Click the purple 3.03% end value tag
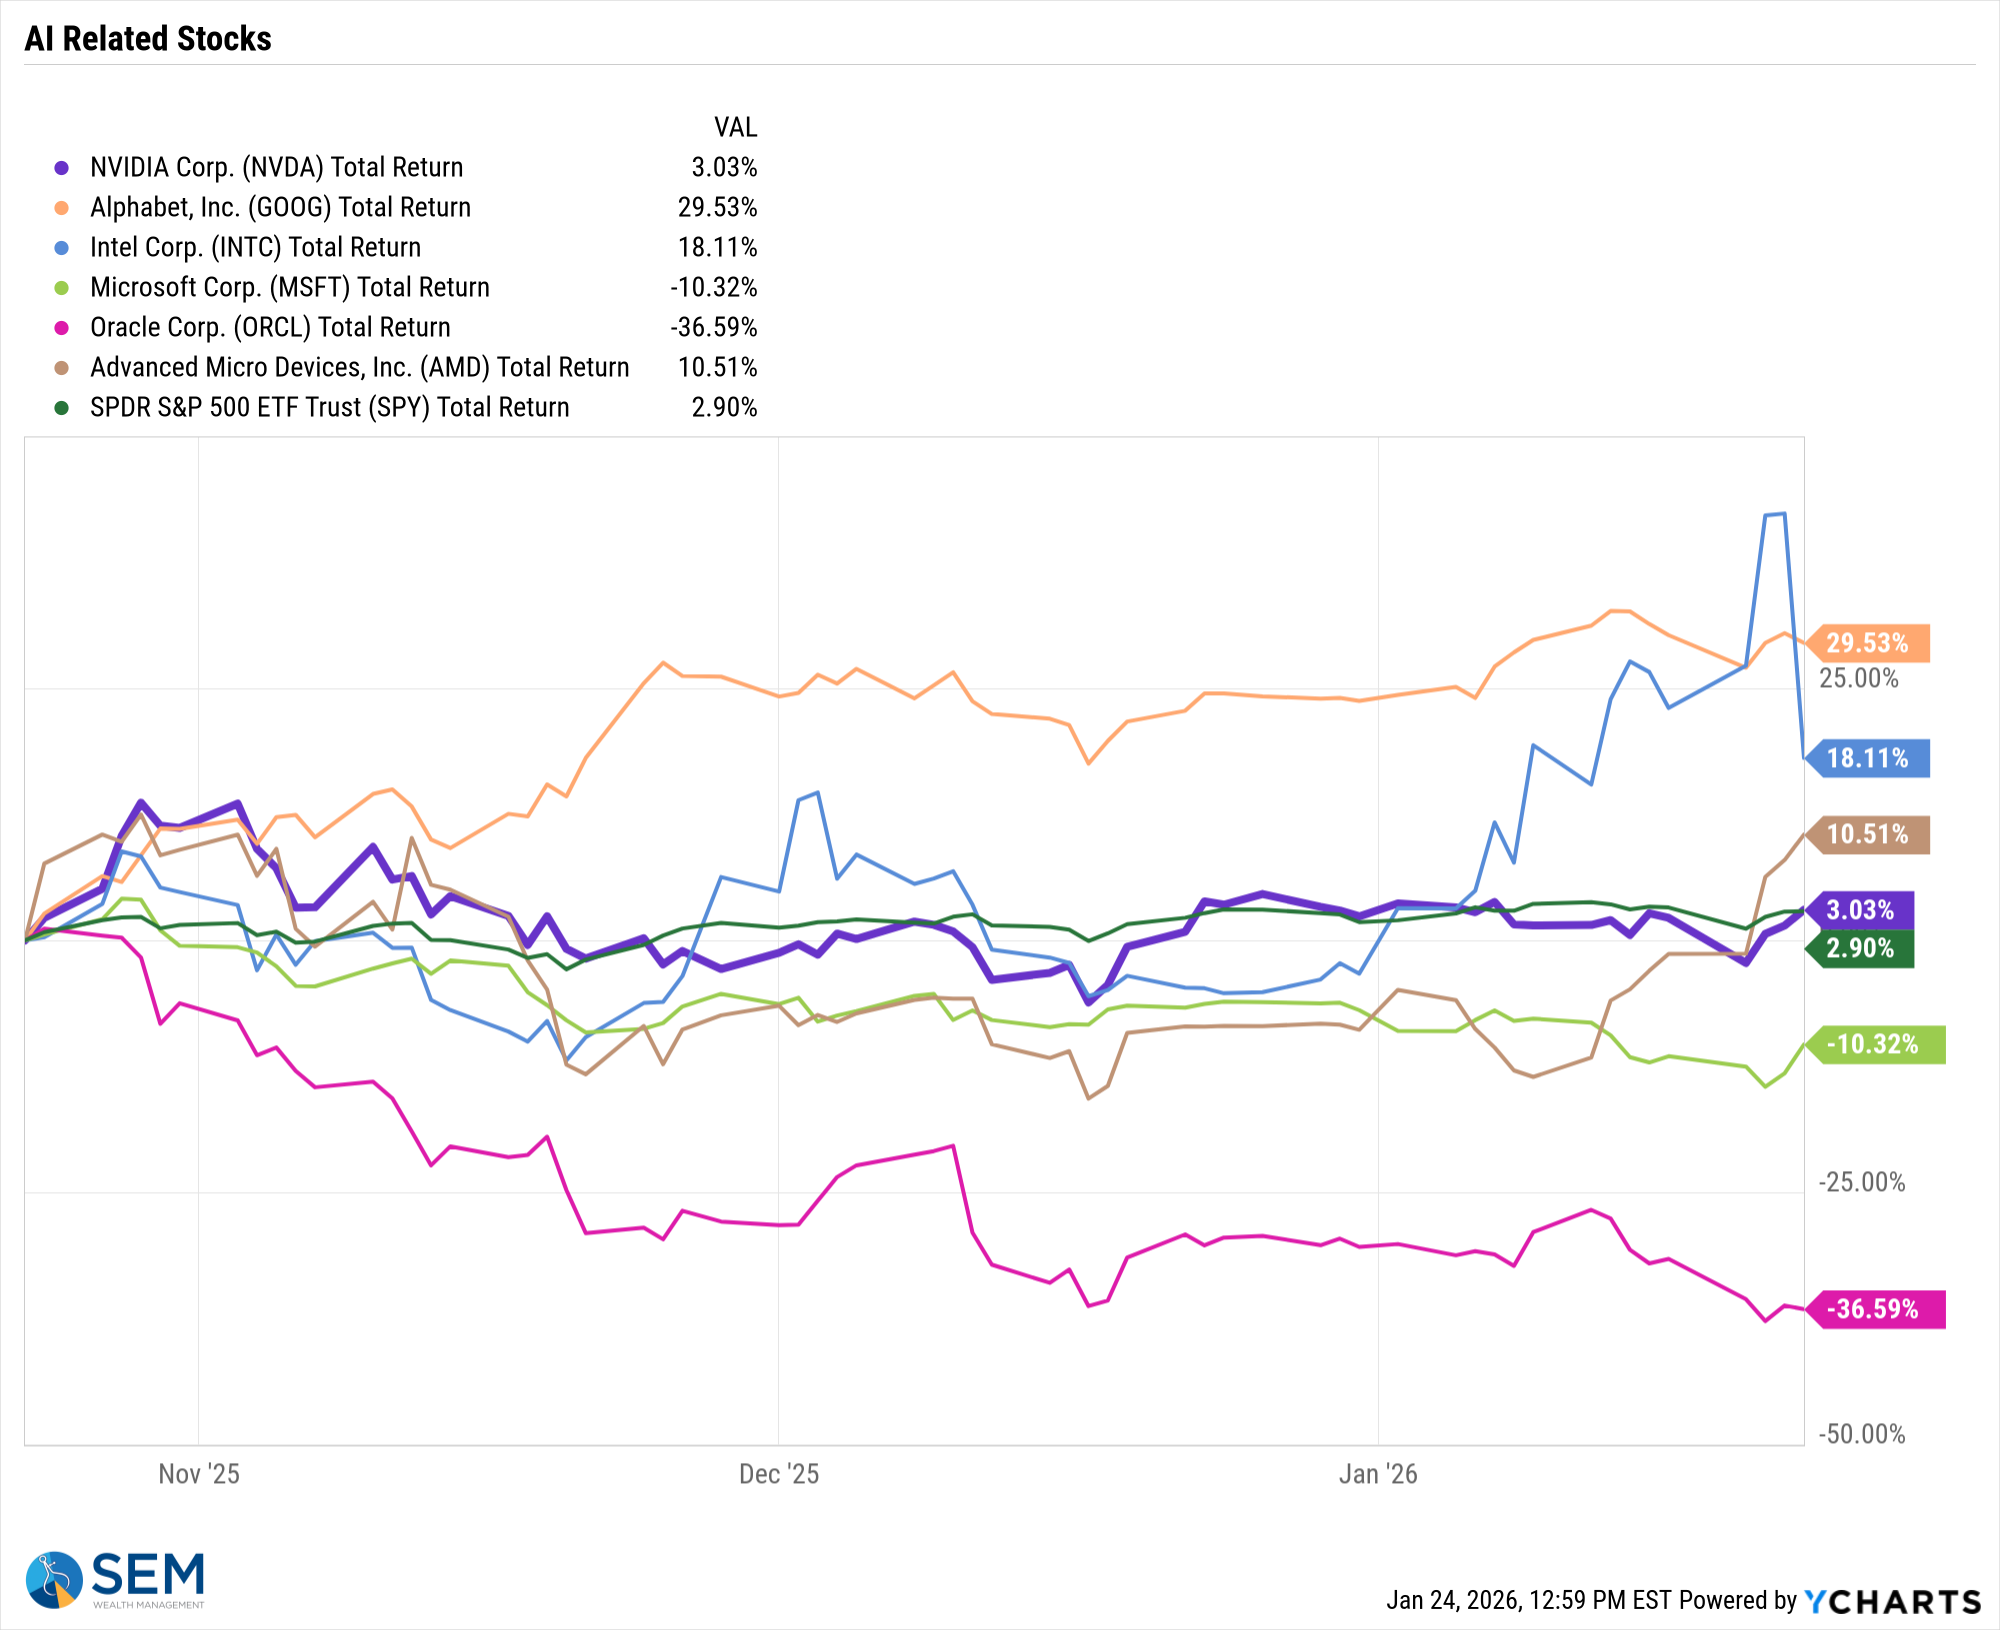 pyautogui.click(x=1862, y=910)
